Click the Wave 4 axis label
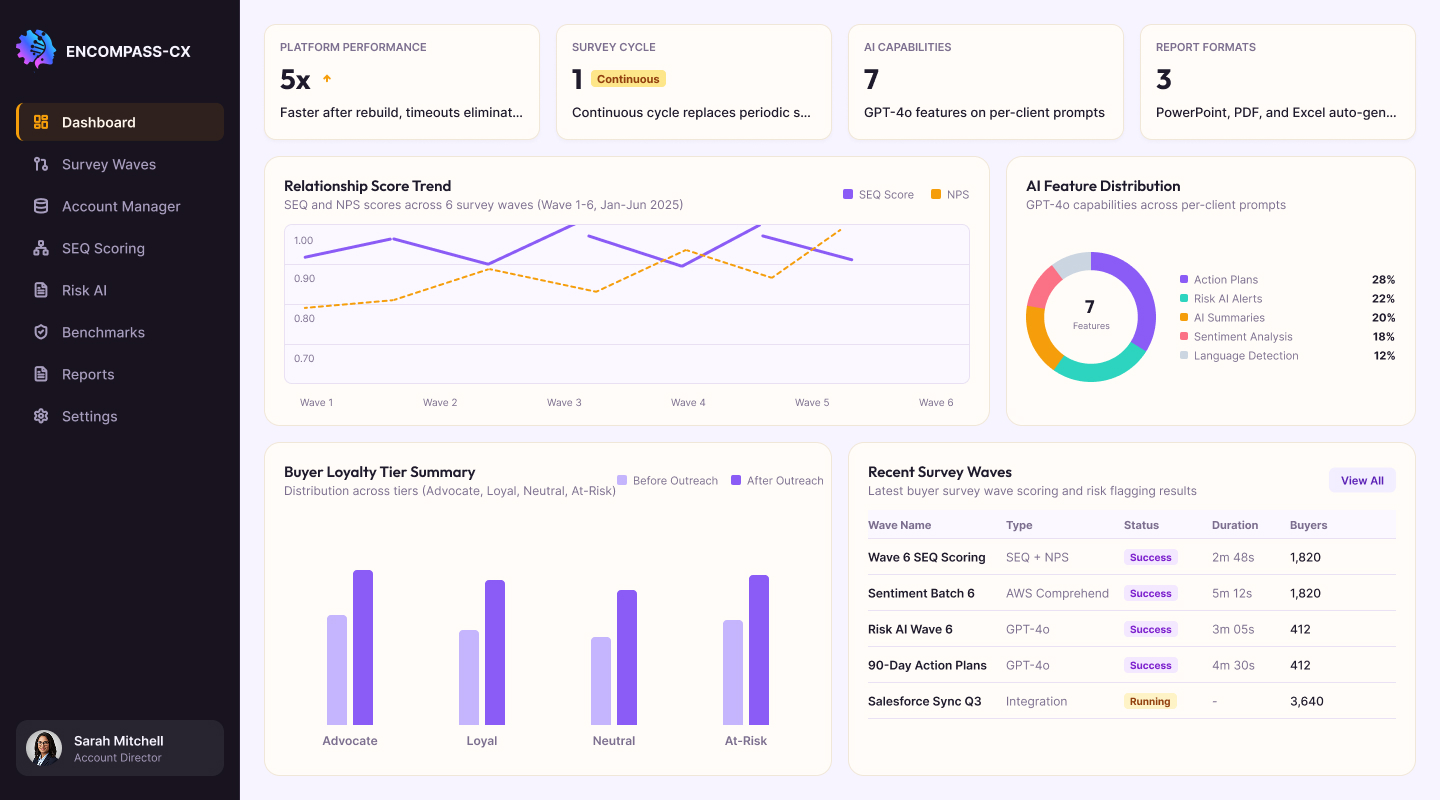 (x=688, y=402)
